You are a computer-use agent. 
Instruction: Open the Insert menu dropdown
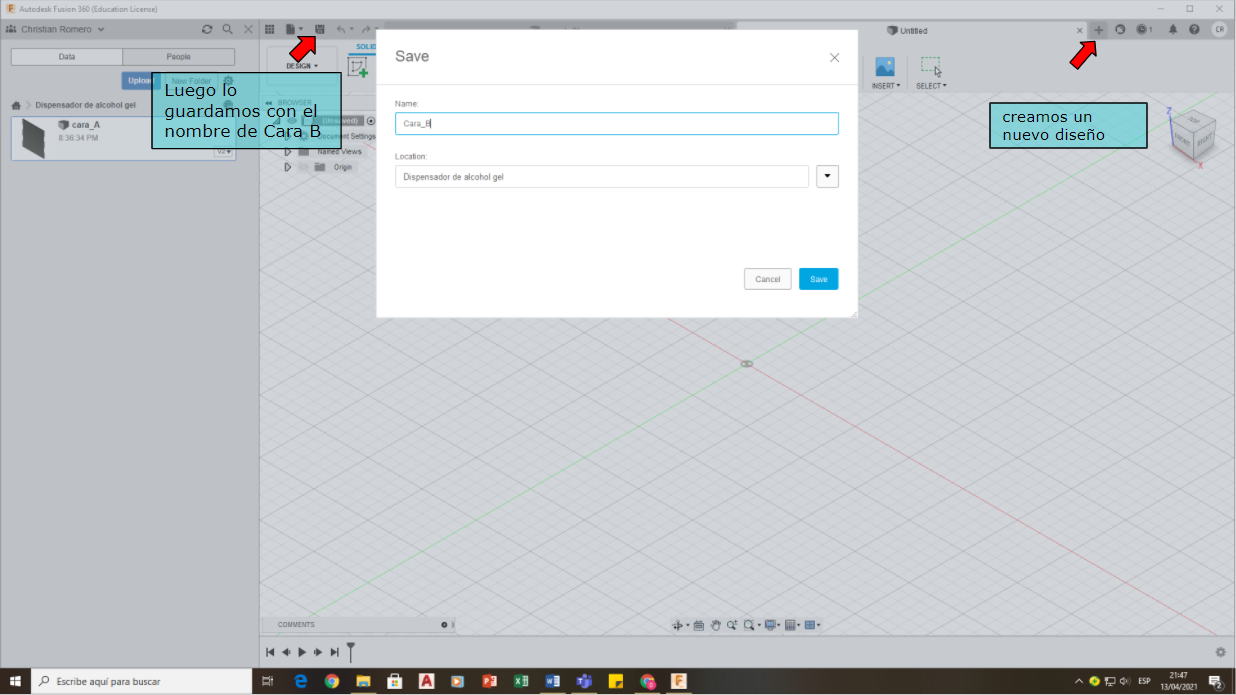pos(886,86)
